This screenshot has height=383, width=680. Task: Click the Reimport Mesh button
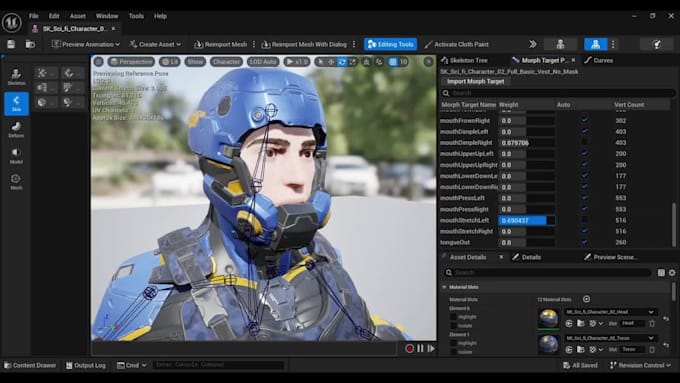[x=221, y=44]
